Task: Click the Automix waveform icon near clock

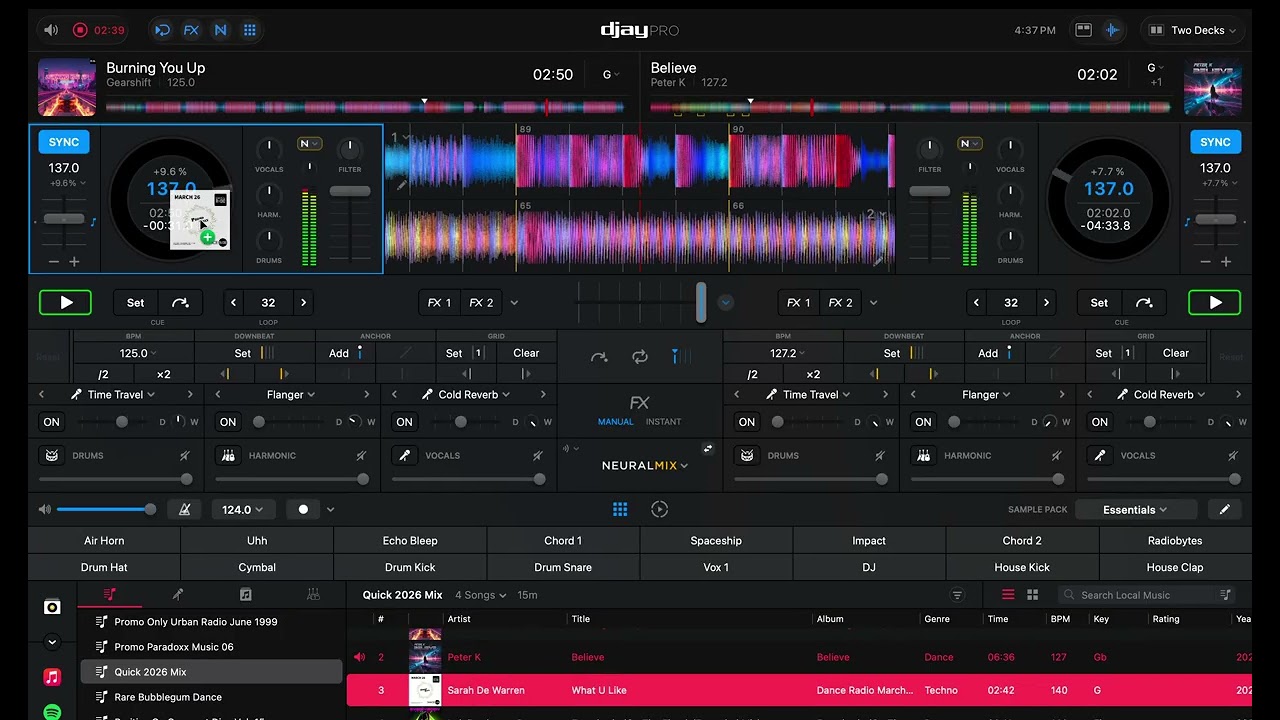Action: tap(1112, 30)
